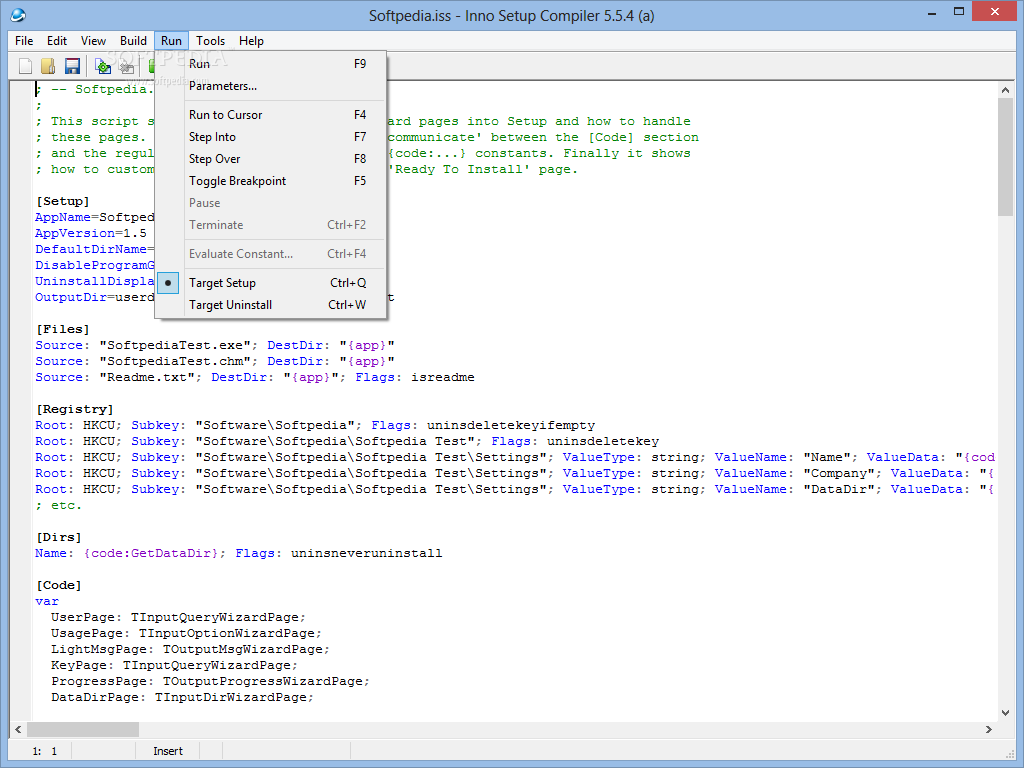Choose Step Into
This screenshot has height=768, width=1024.
[x=270, y=137]
